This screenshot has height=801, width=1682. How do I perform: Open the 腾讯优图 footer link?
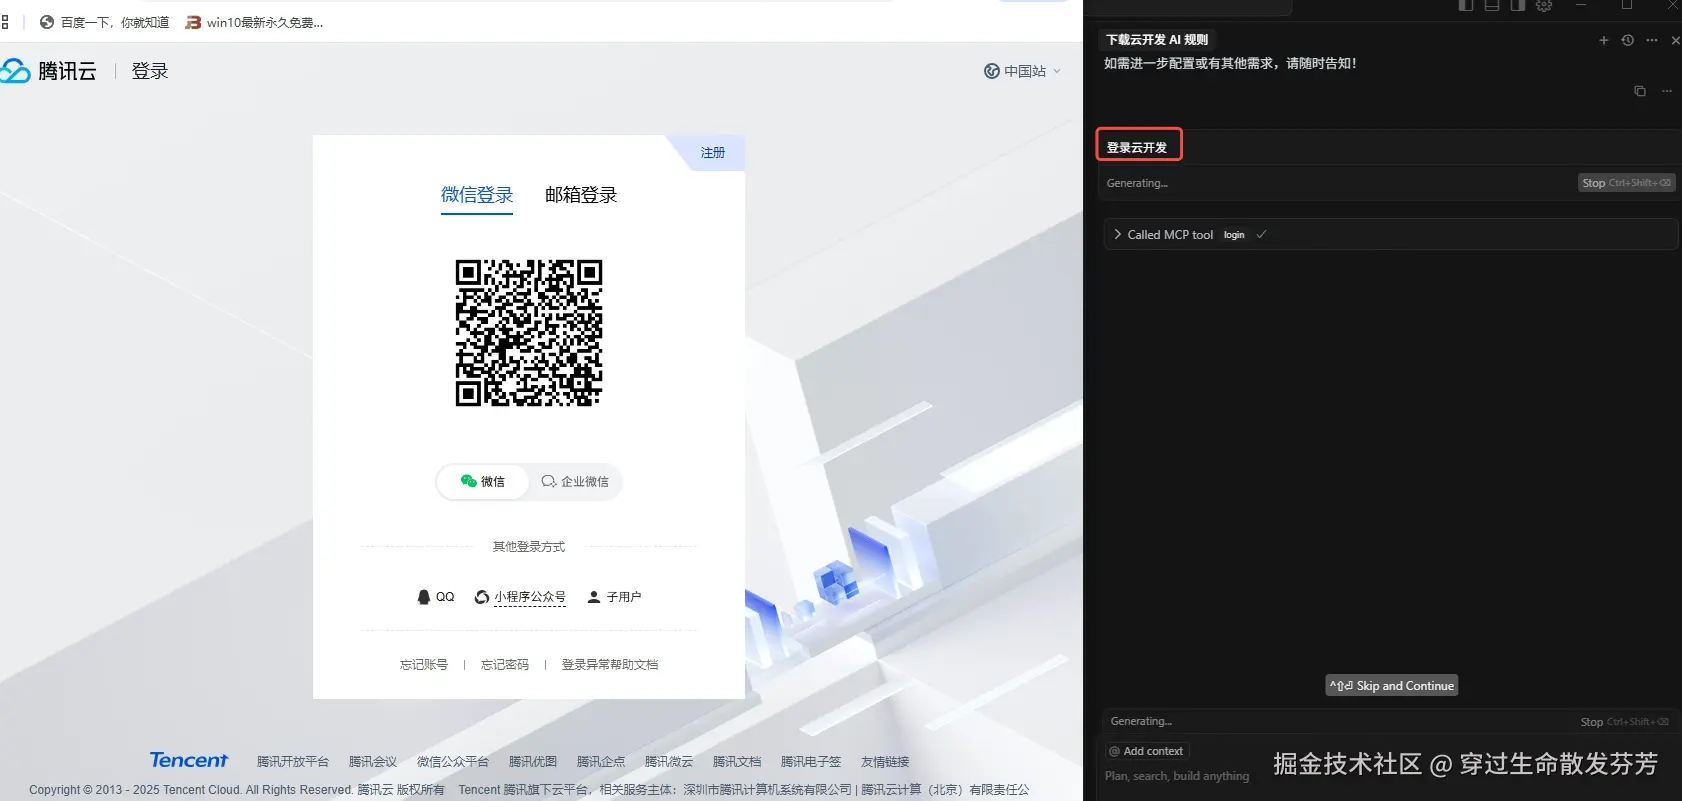[x=533, y=762]
